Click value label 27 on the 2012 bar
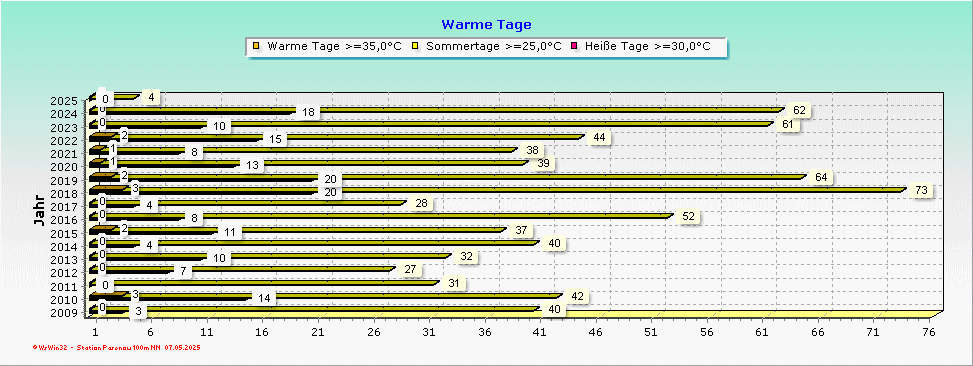The image size is (973, 366). [410, 270]
